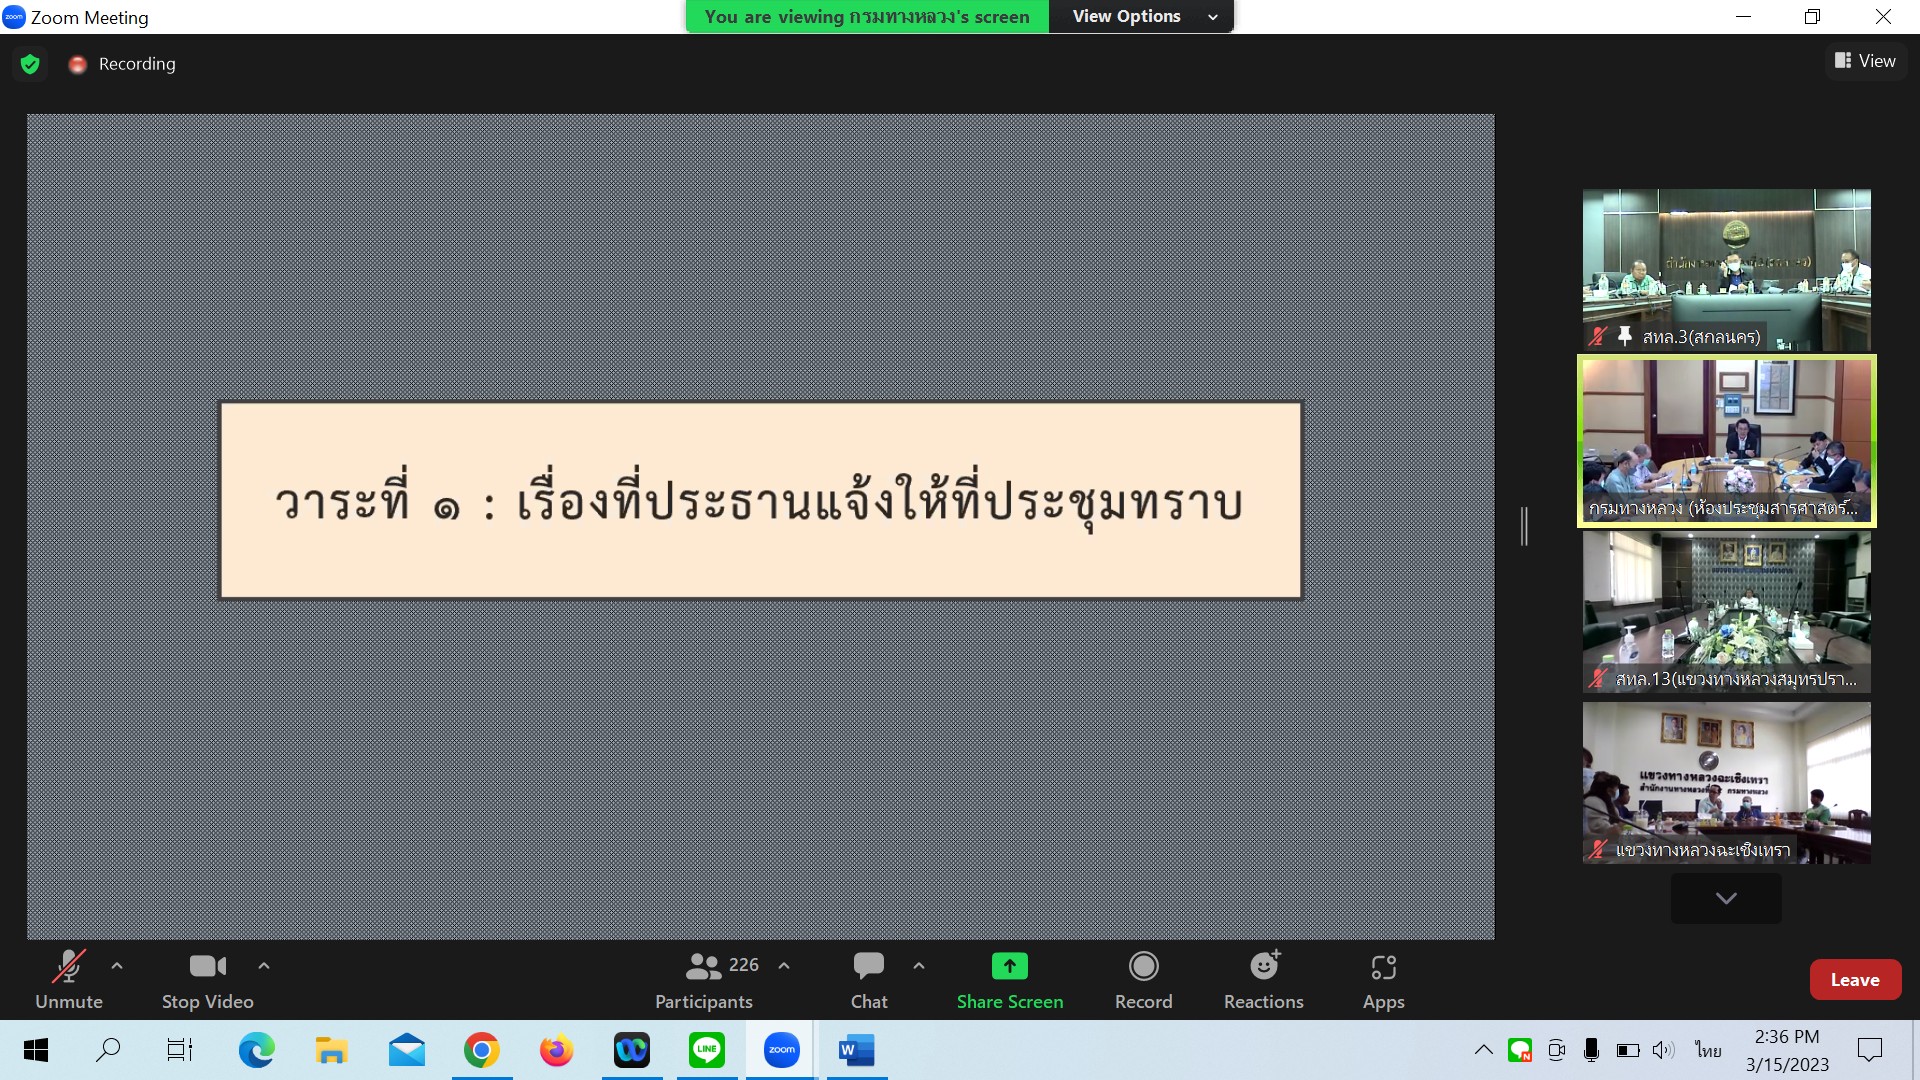Unmute the microphone
Viewport: 1920px width, 1080px height.
point(68,980)
